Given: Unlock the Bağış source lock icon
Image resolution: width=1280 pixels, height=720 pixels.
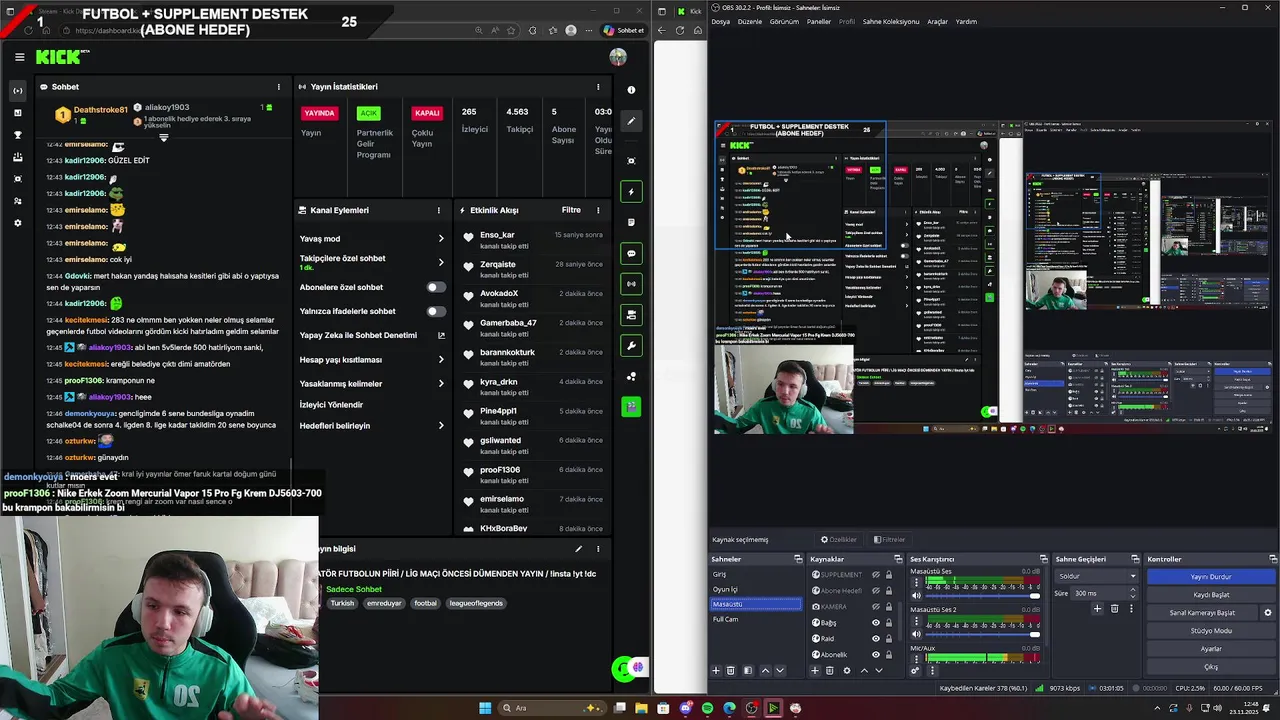Looking at the screenshot, I should [888, 623].
